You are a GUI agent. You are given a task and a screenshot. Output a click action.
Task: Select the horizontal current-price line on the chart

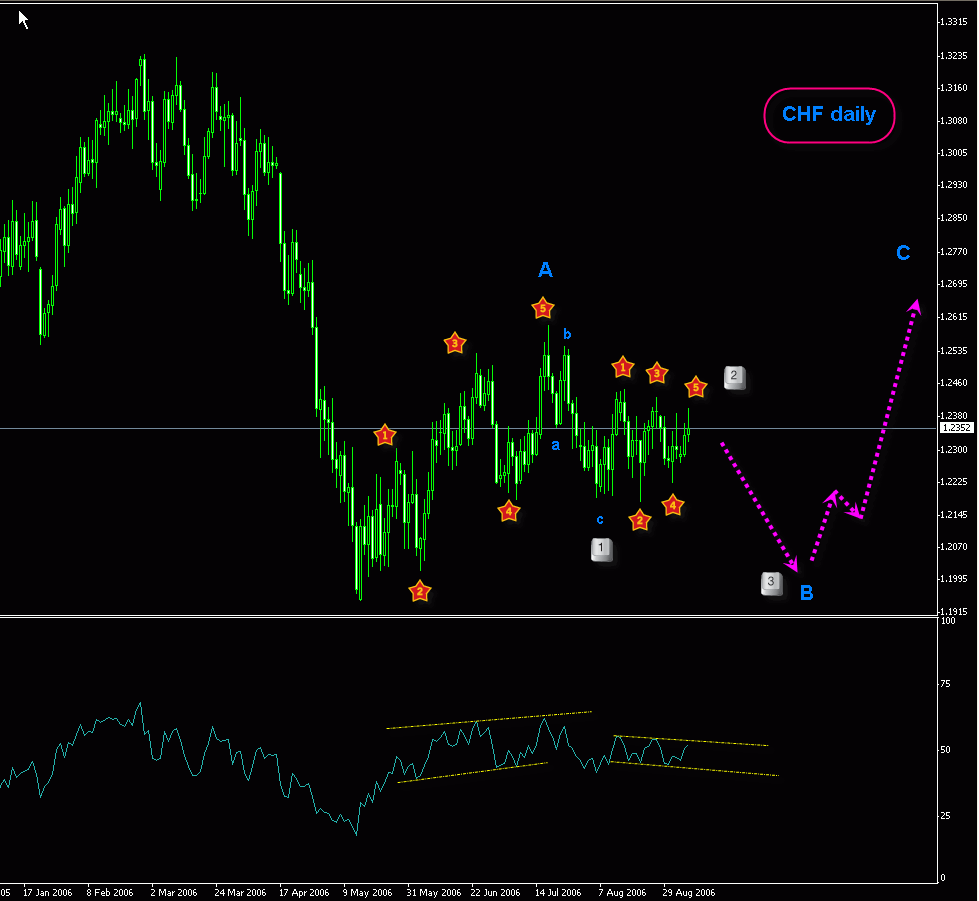[x=468, y=428]
